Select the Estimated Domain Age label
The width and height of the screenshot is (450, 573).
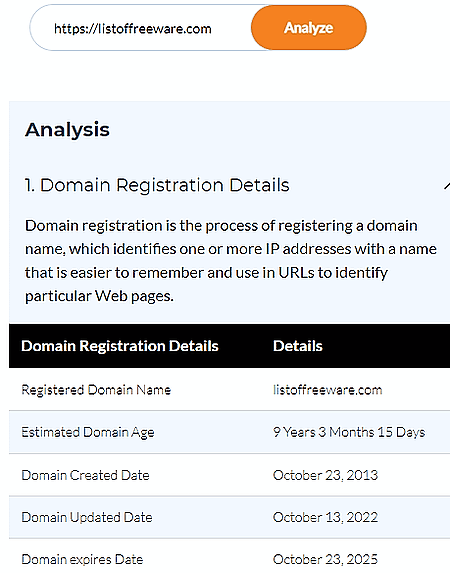click(x=88, y=432)
